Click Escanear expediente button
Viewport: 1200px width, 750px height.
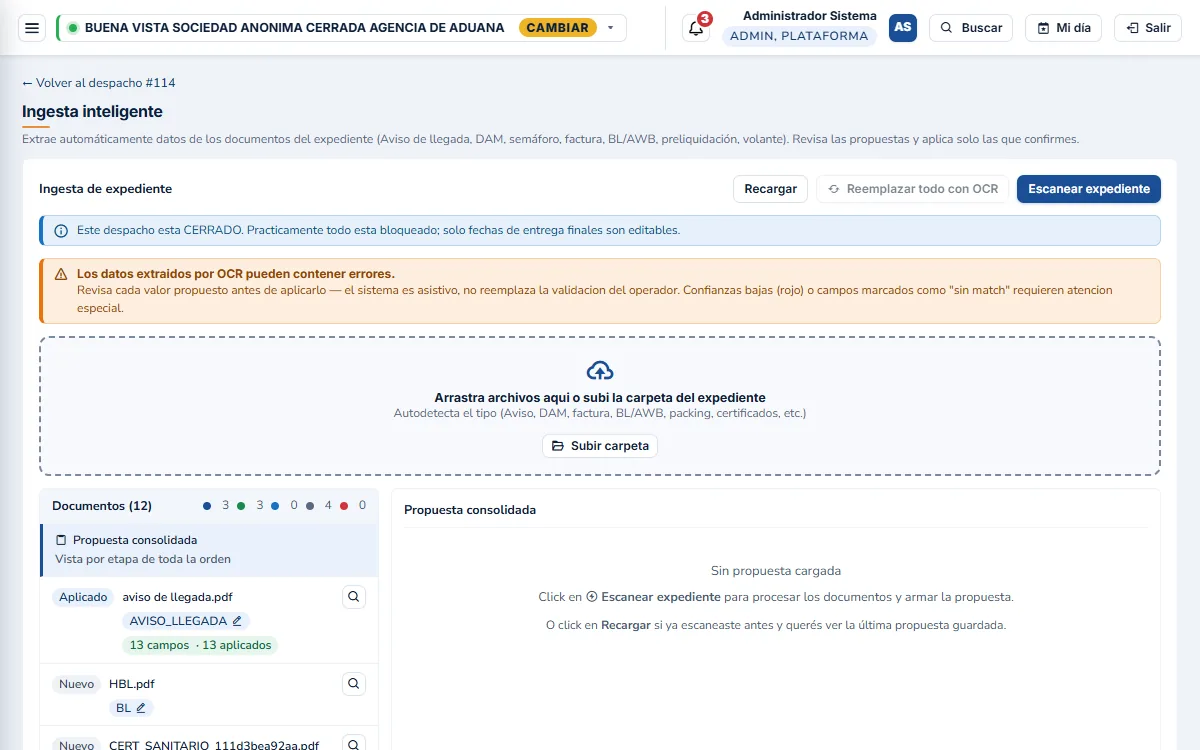point(1089,189)
